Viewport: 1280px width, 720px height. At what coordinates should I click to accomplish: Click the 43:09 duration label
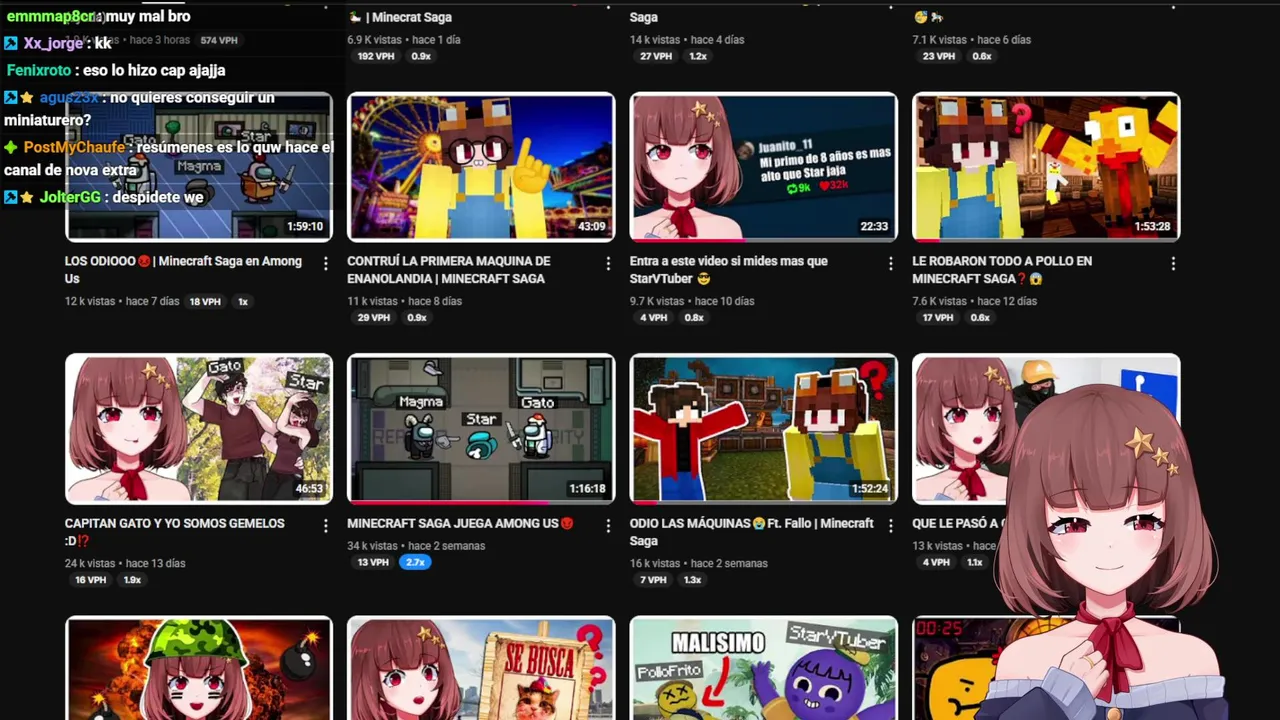592,227
